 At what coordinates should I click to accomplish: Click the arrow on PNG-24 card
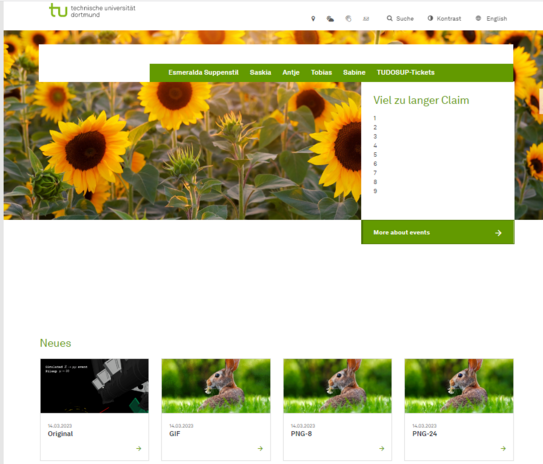point(503,448)
